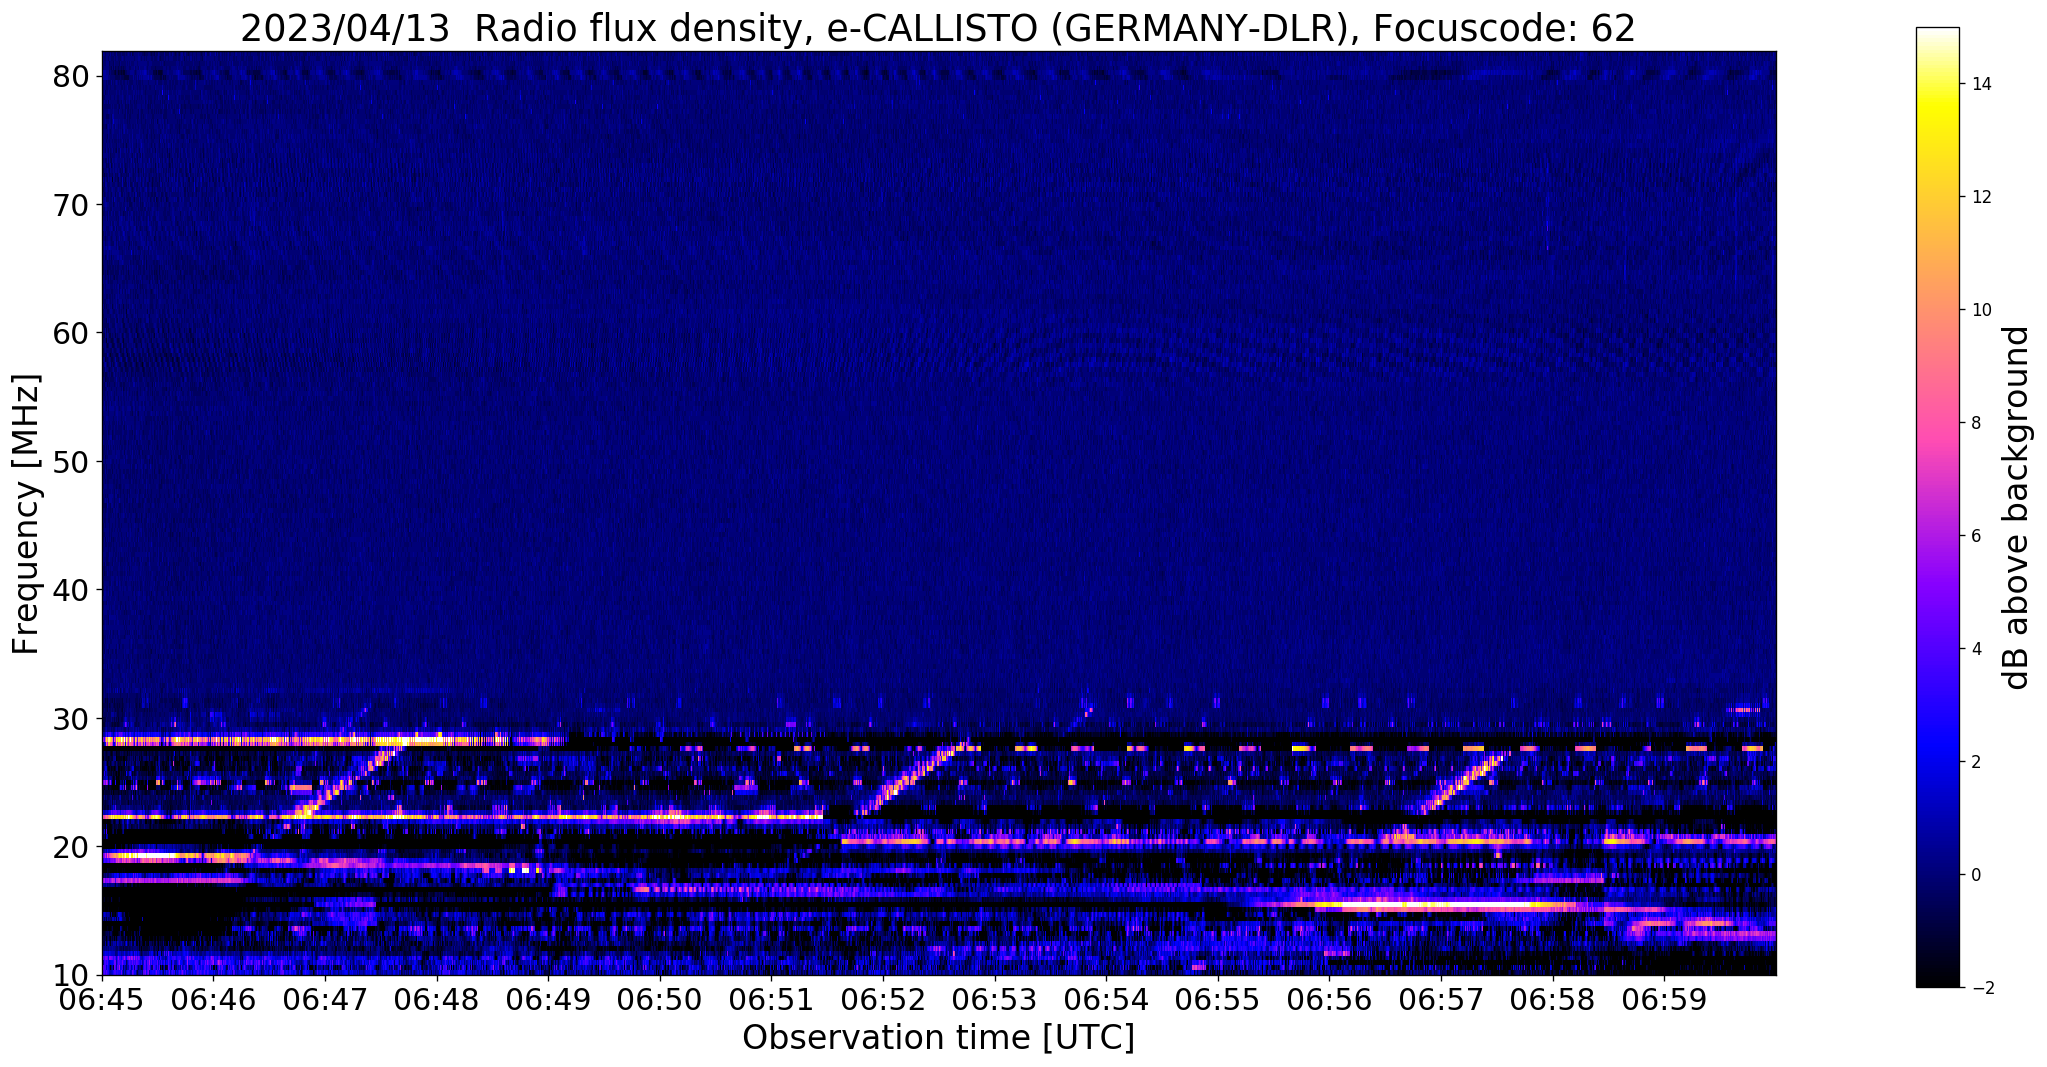Click the 30 MHz frequency tick label
The image size is (2047, 1067).
click(73, 719)
